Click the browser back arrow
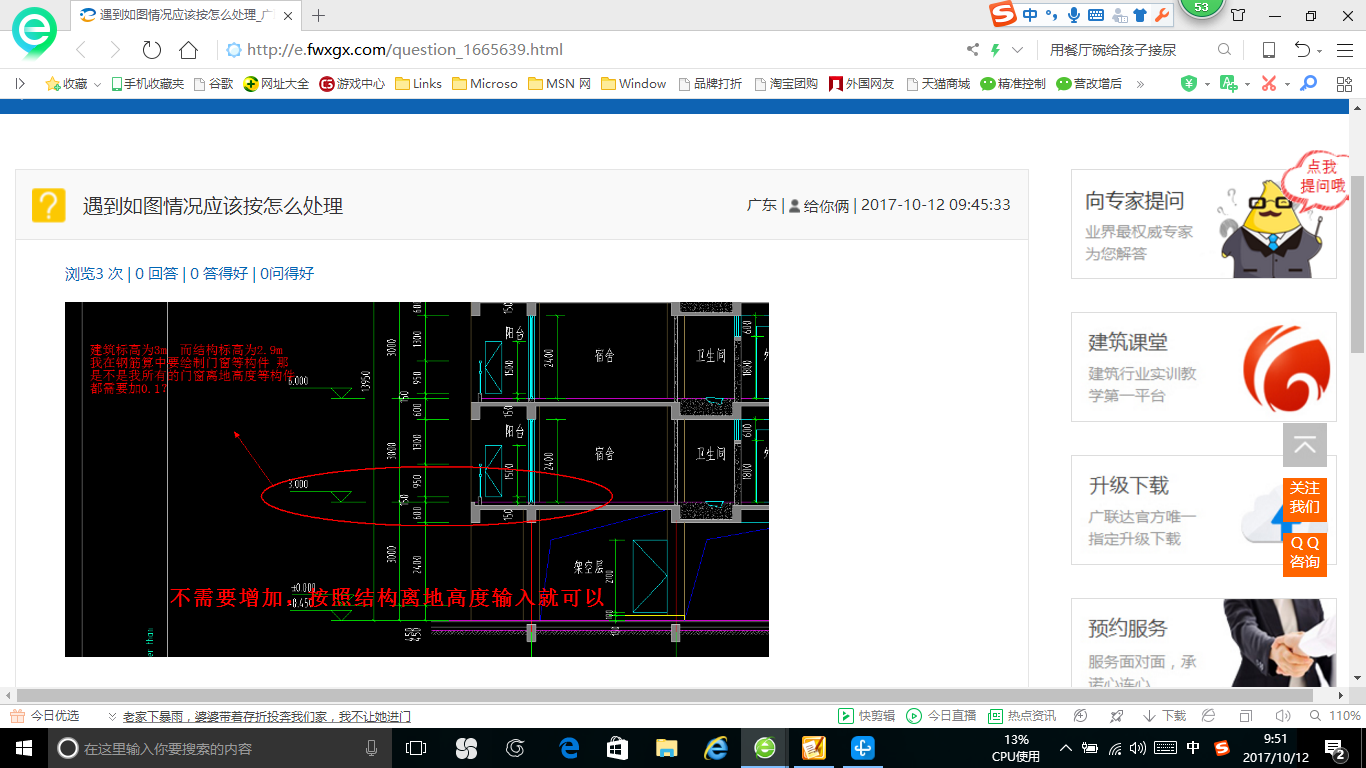 (x=81, y=50)
